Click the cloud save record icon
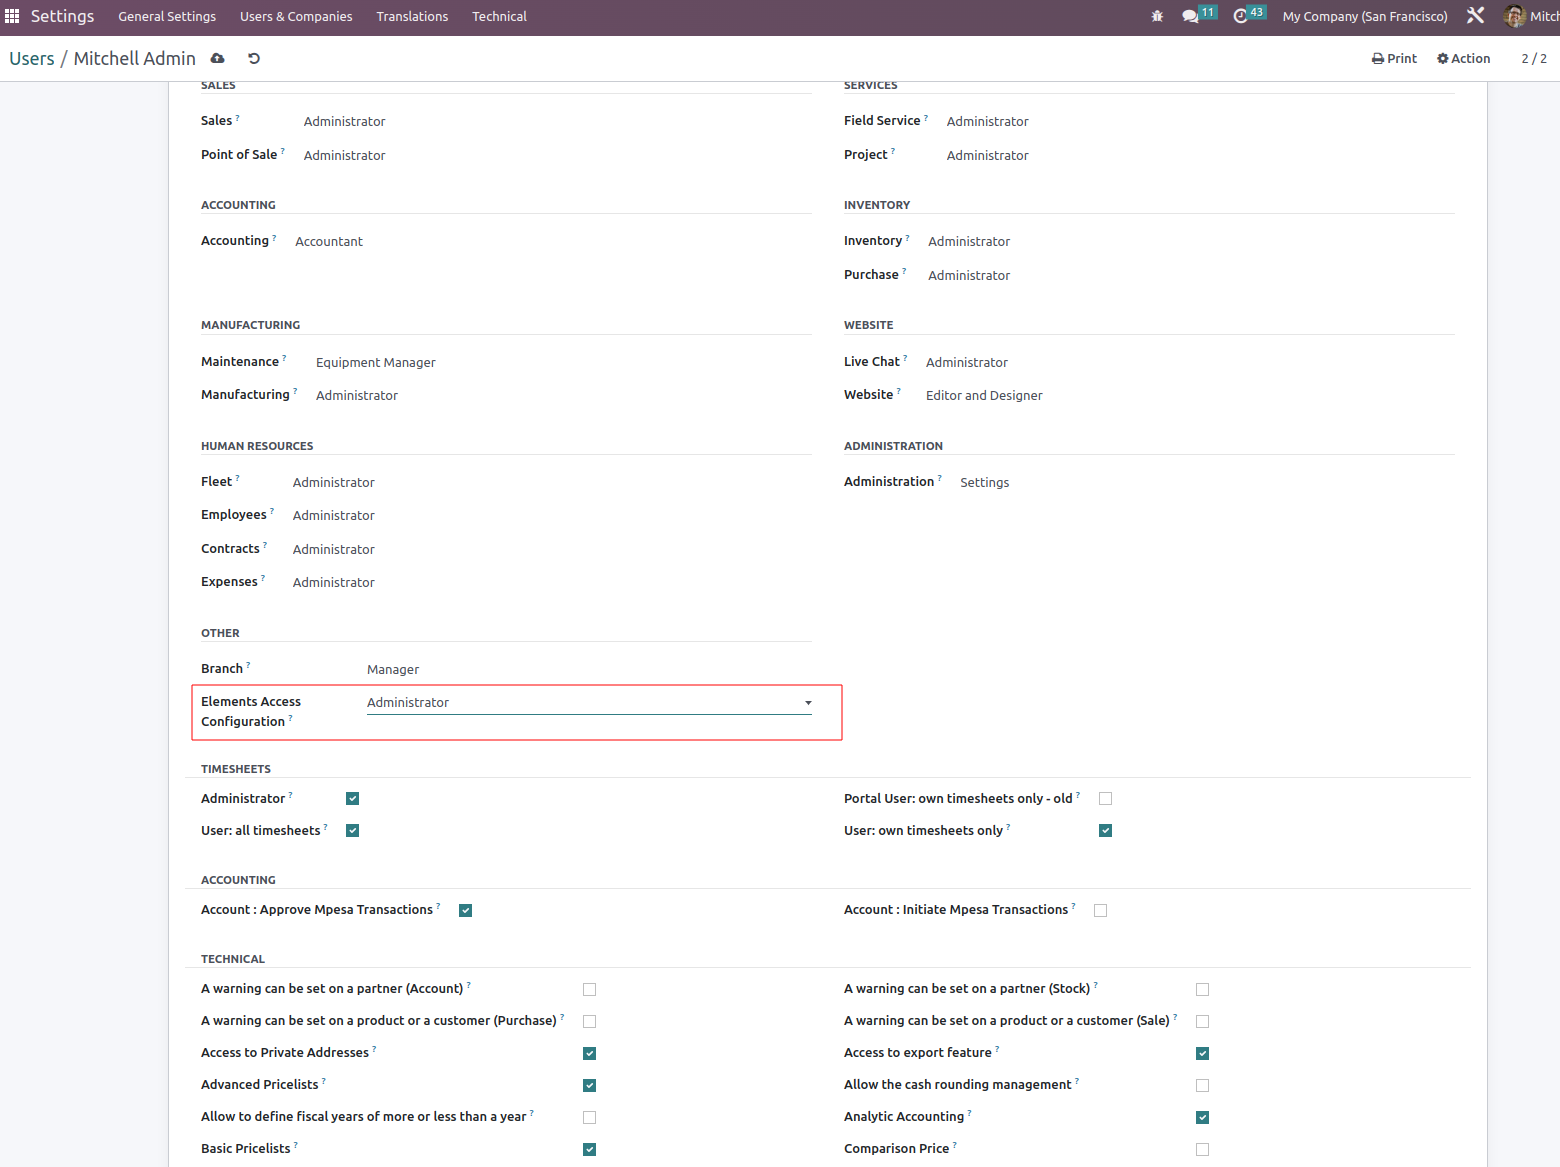Viewport: 1560px width, 1167px height. click(218, 59)
